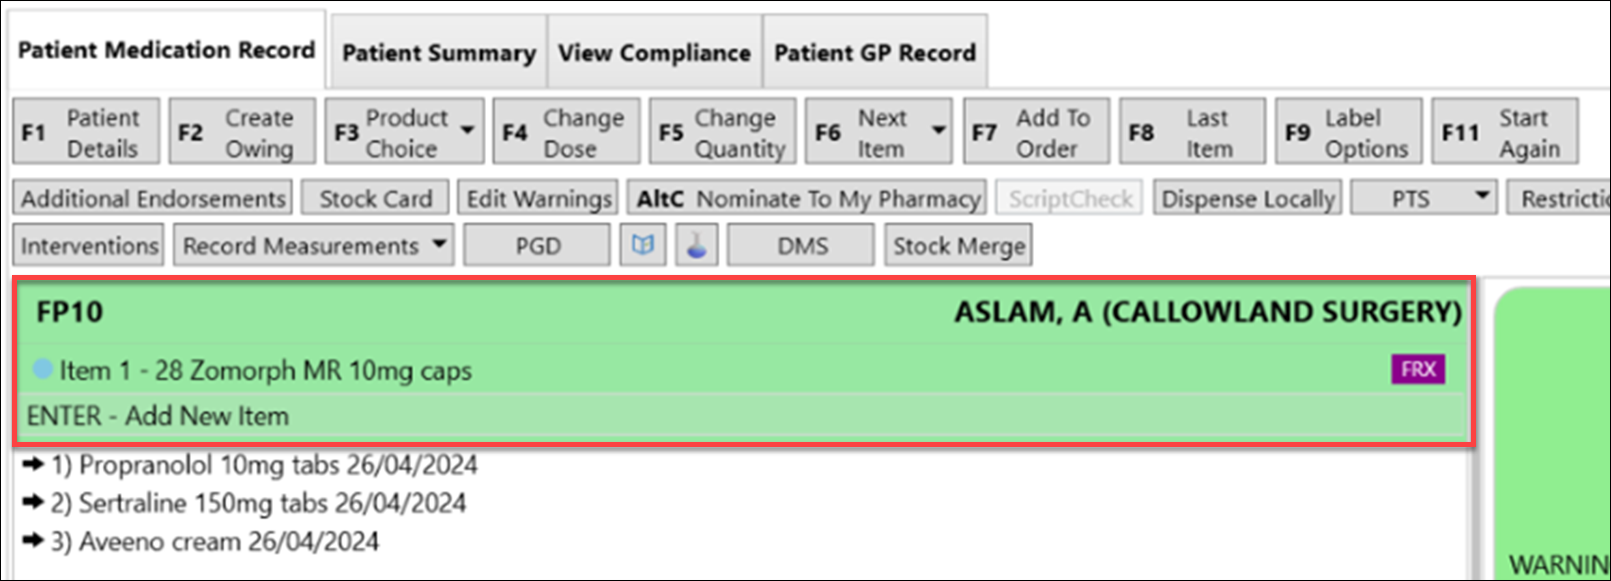Open the Stock Card button
The width and height of the screenshot is (1611, 581).
[375, 198]
